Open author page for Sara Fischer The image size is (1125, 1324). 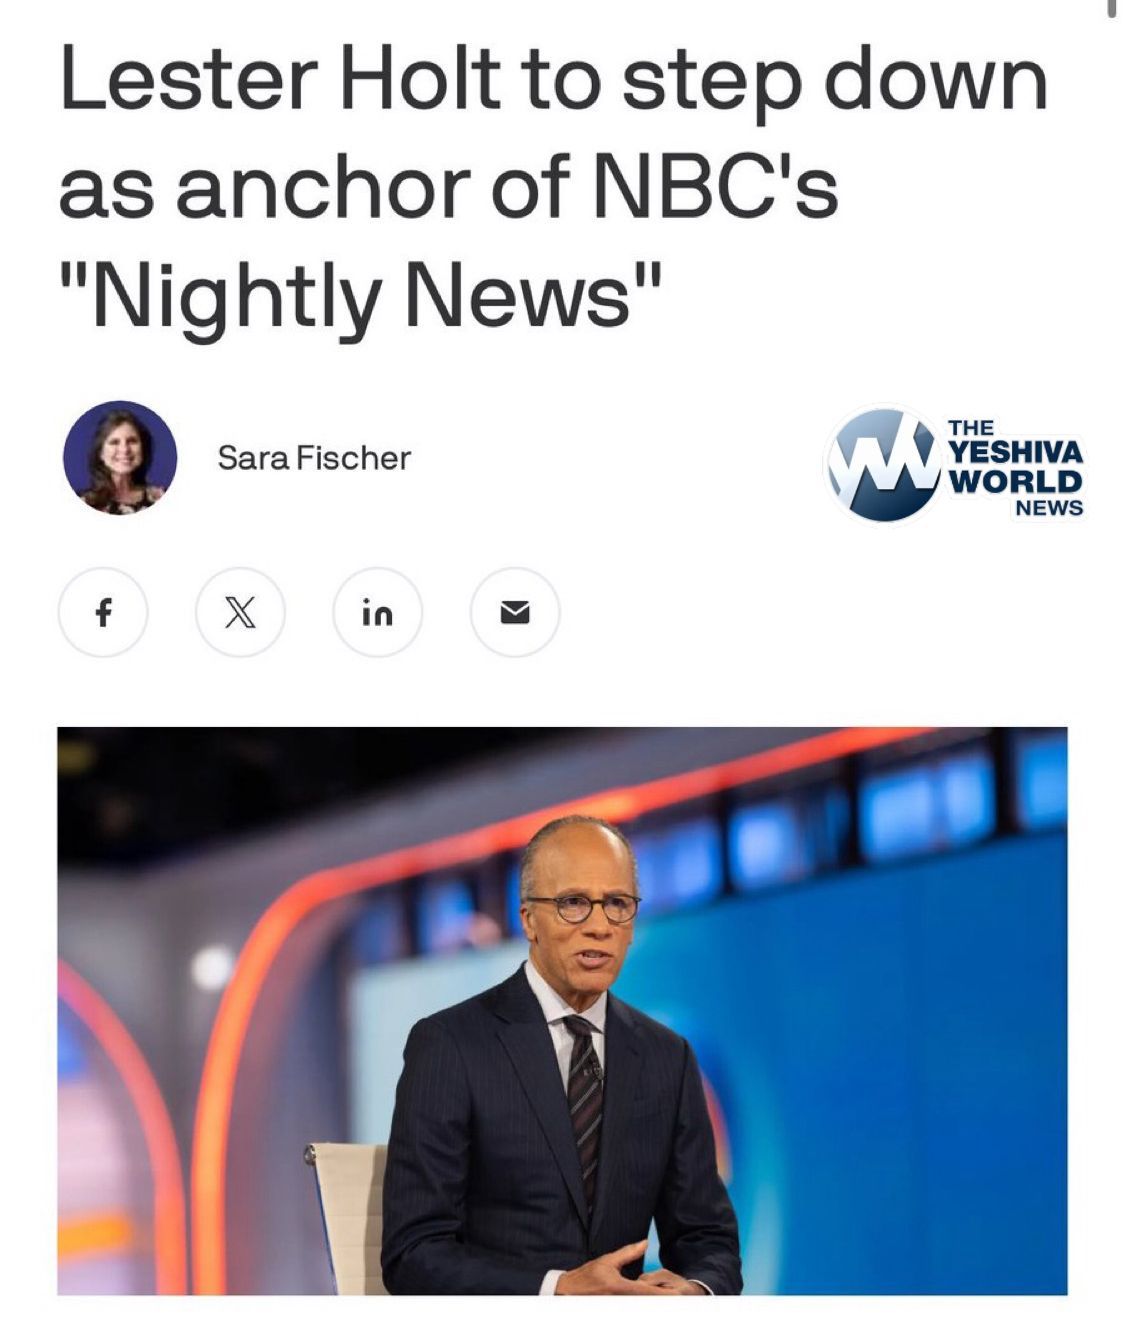(314, 458)
